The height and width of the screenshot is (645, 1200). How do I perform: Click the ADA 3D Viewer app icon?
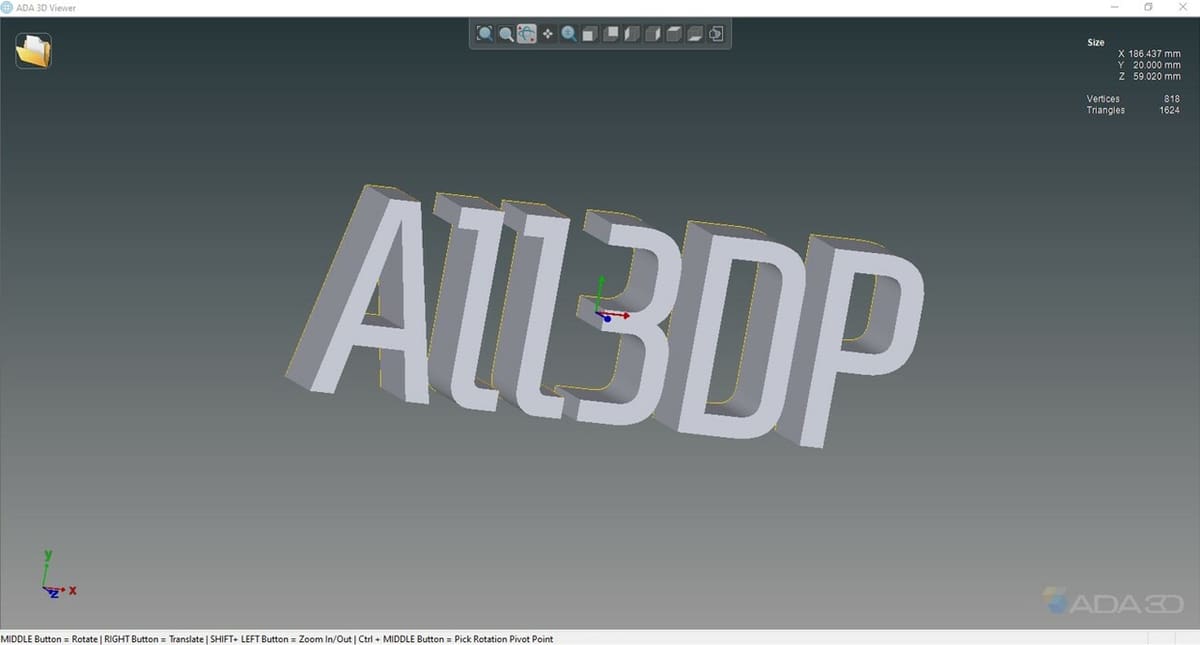point(7,8)
